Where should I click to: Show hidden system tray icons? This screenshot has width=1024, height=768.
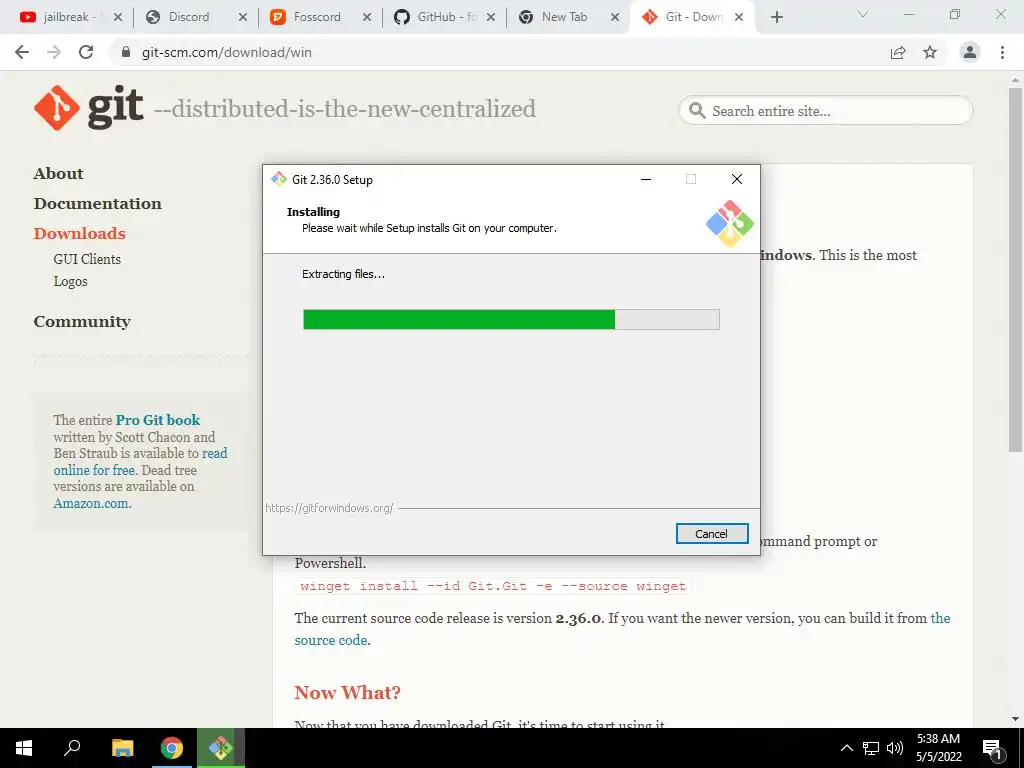pyautogui.click(x=846, y=748)
